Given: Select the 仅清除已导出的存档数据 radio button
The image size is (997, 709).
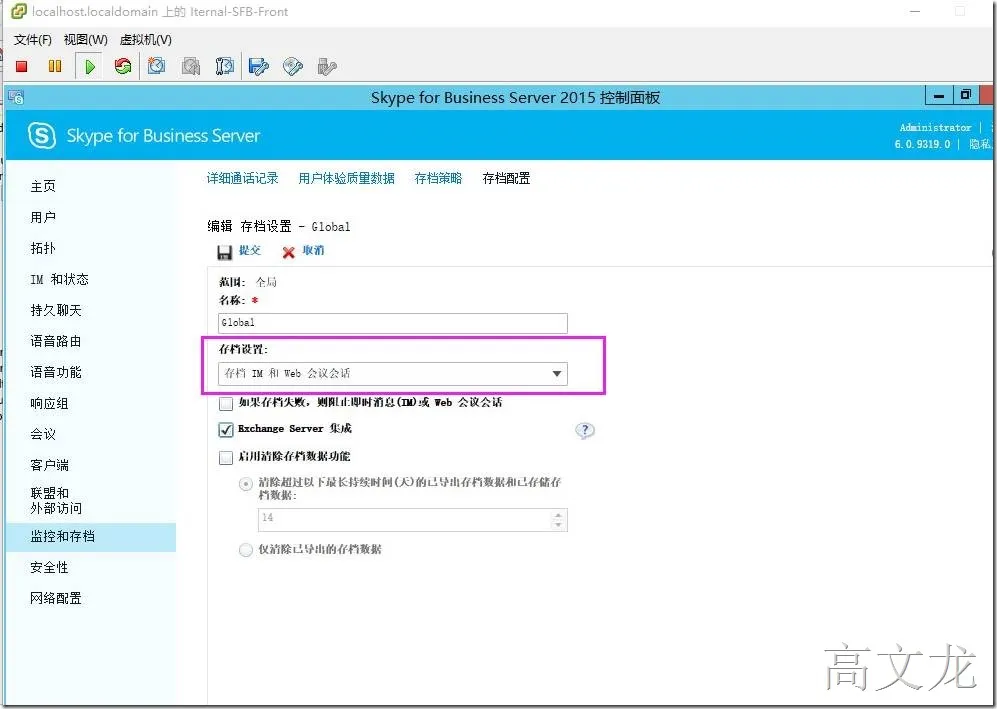Looking at the screenshot, I should pos(245,550).
